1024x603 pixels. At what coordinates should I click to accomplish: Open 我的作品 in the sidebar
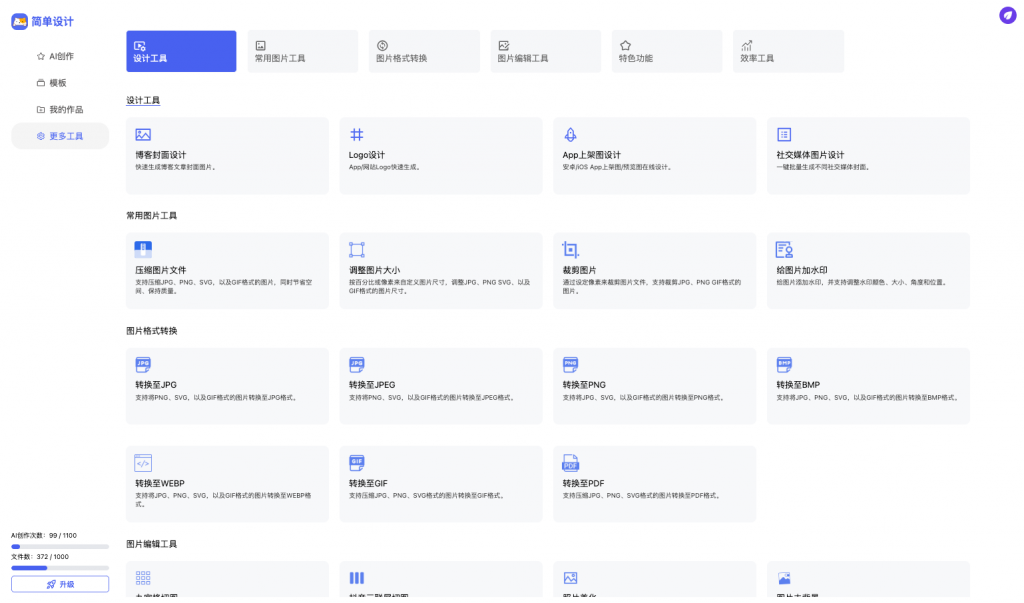[60, 110]
